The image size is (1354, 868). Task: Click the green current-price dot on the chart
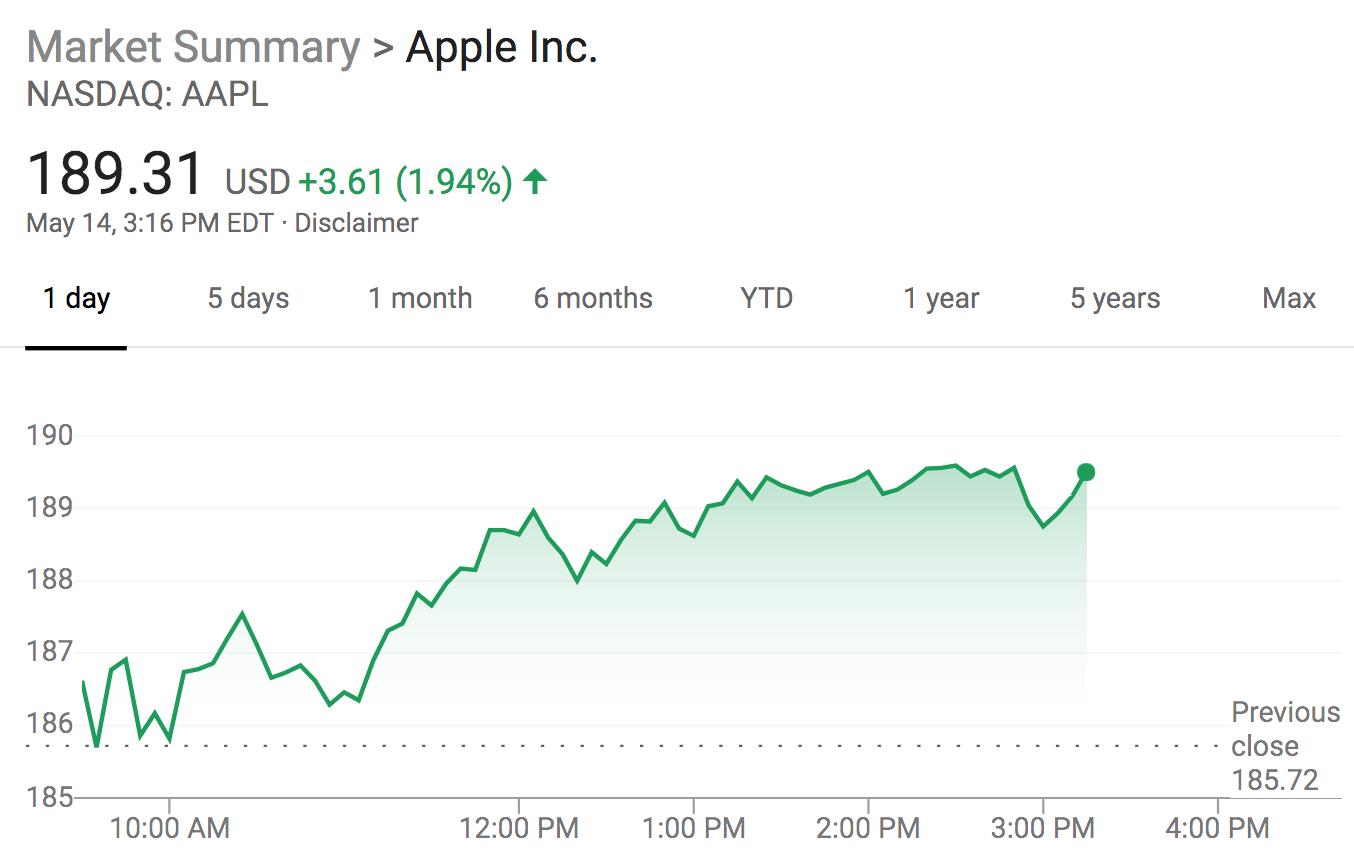click(x=1086, y=472)
